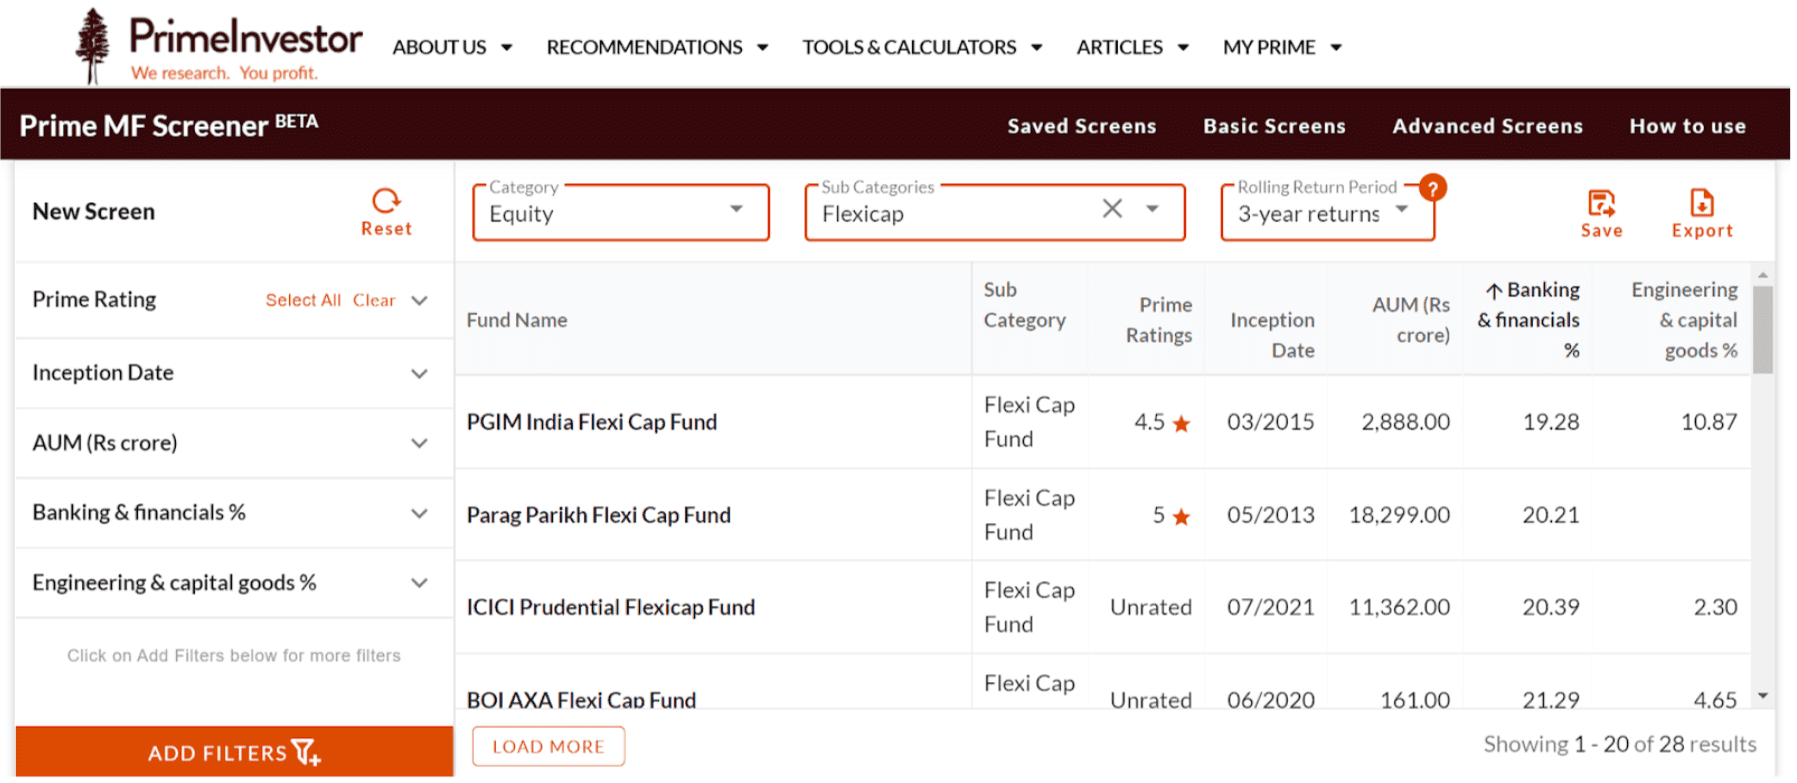
Task: Expand the Banking & financials % filter
Action: point(419,513)
